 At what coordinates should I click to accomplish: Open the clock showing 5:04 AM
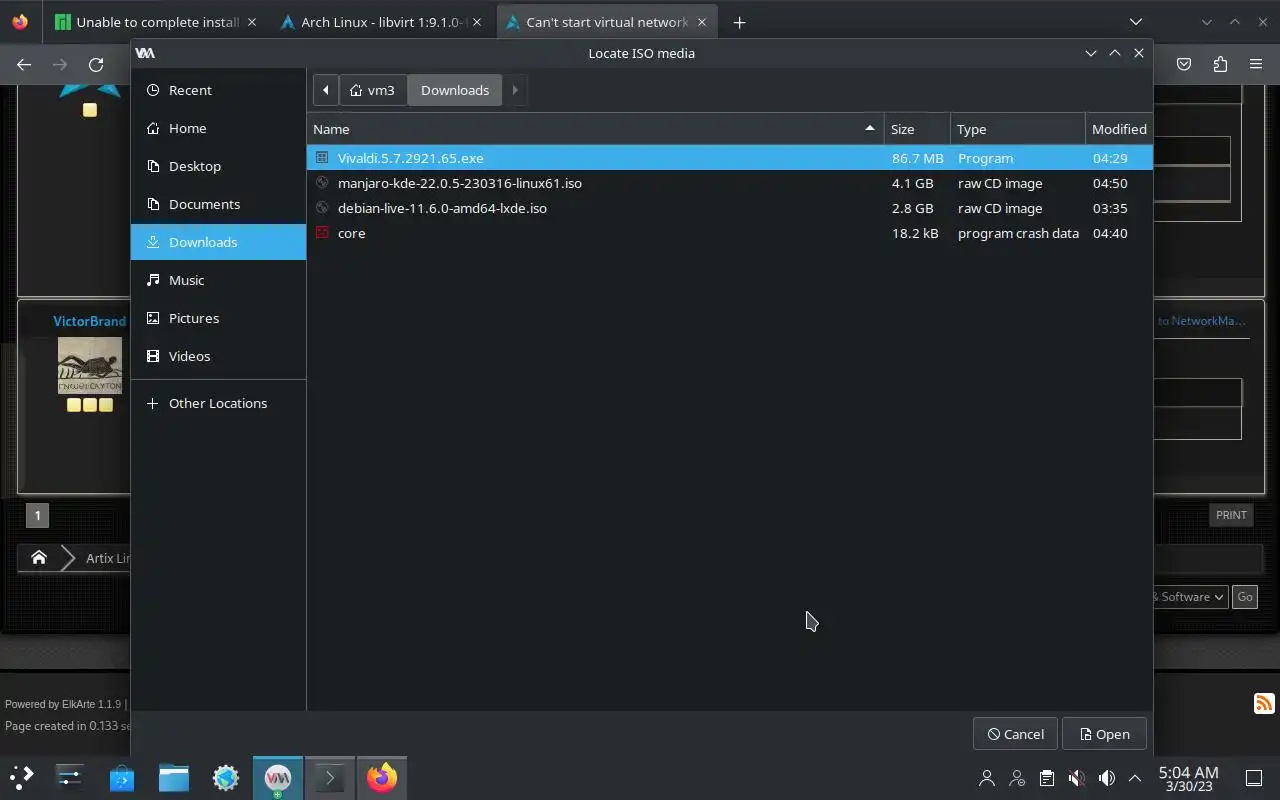point(1188,778)
